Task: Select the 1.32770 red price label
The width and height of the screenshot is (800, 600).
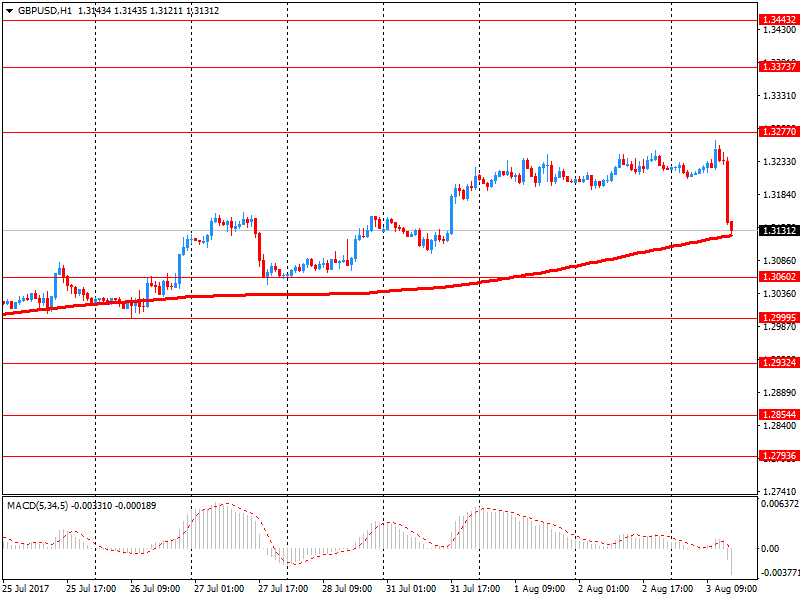Action: pyautogui.click(x=779, y=132)
